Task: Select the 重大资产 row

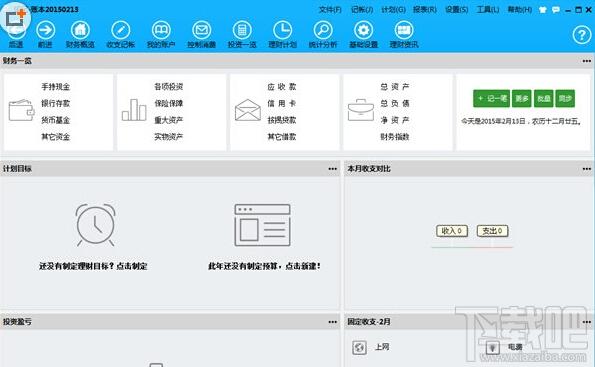Action: [168, 120]
